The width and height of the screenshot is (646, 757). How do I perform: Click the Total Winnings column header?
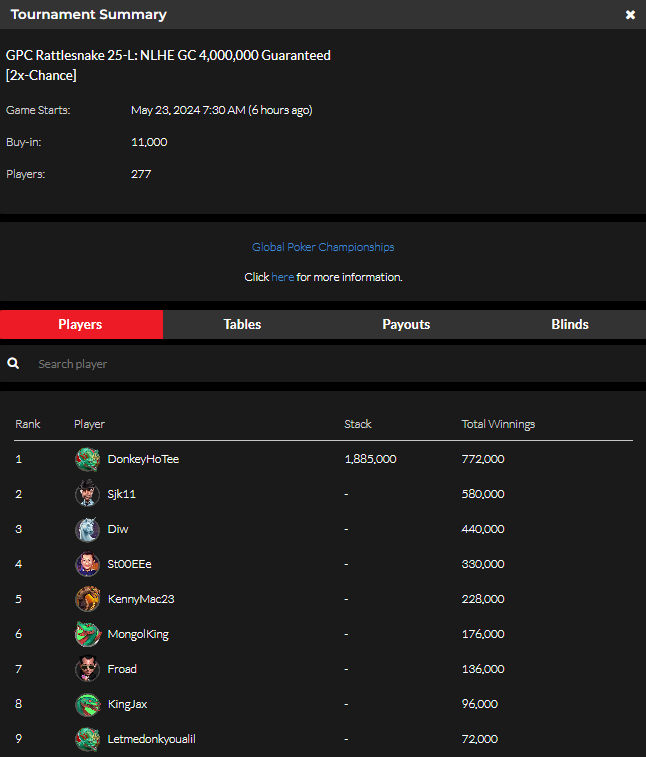point(498,424)
